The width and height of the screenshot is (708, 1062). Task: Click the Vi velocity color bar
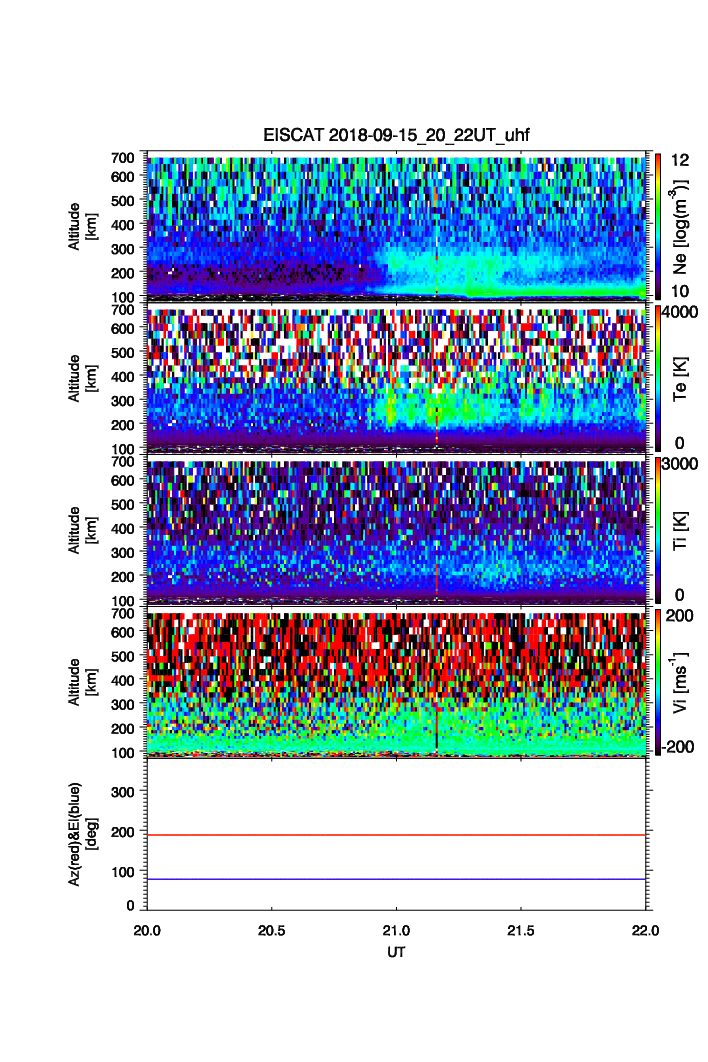click(x=658, y=682)
